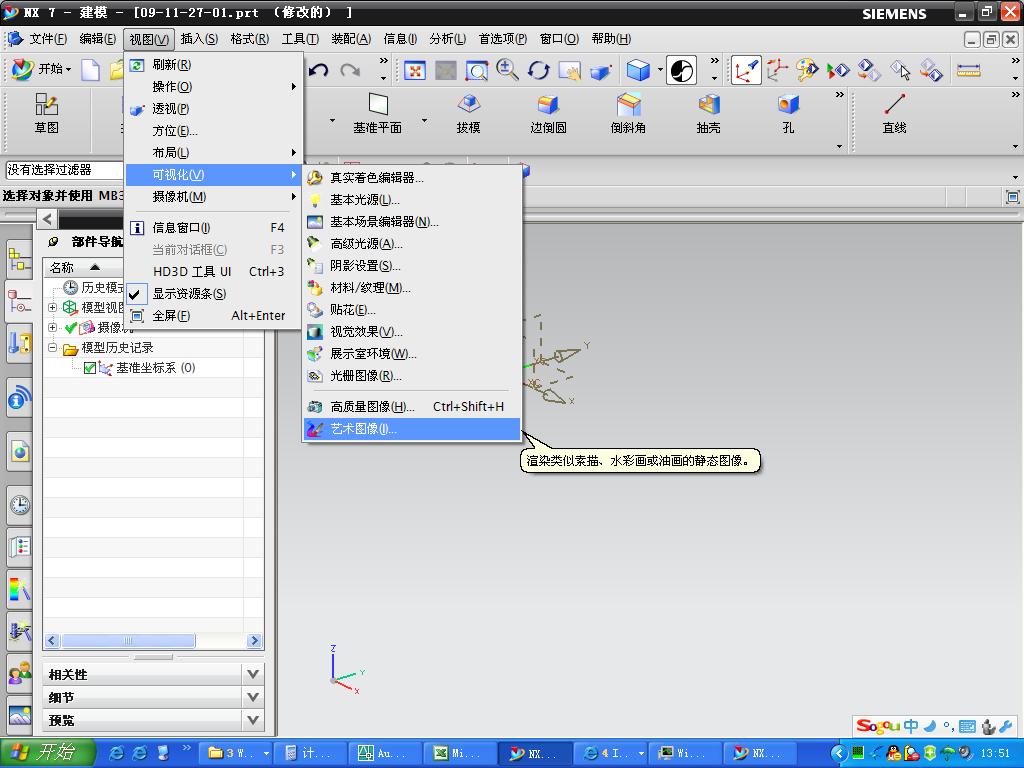Click the Zoom in/out magnifier icon
The width and height of the screenshot is (1024, 768).
[507, 70]
